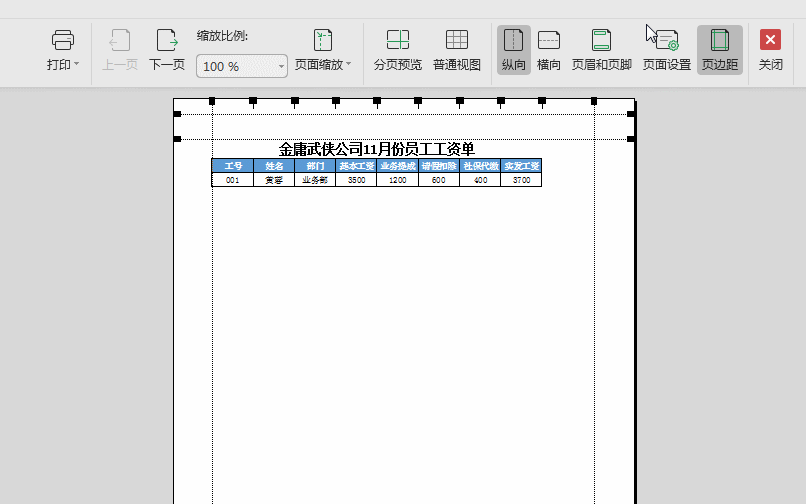Open the Print dropdown arrow

pos(77,64)
